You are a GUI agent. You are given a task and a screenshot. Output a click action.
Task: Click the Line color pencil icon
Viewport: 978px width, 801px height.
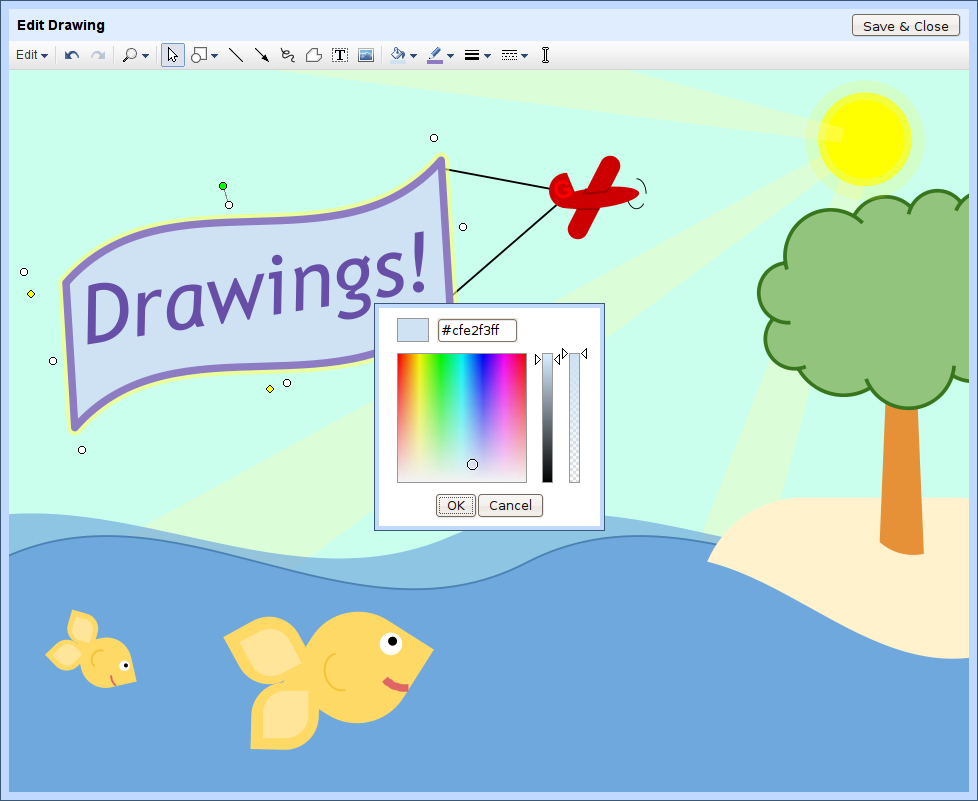coord(435,55)
